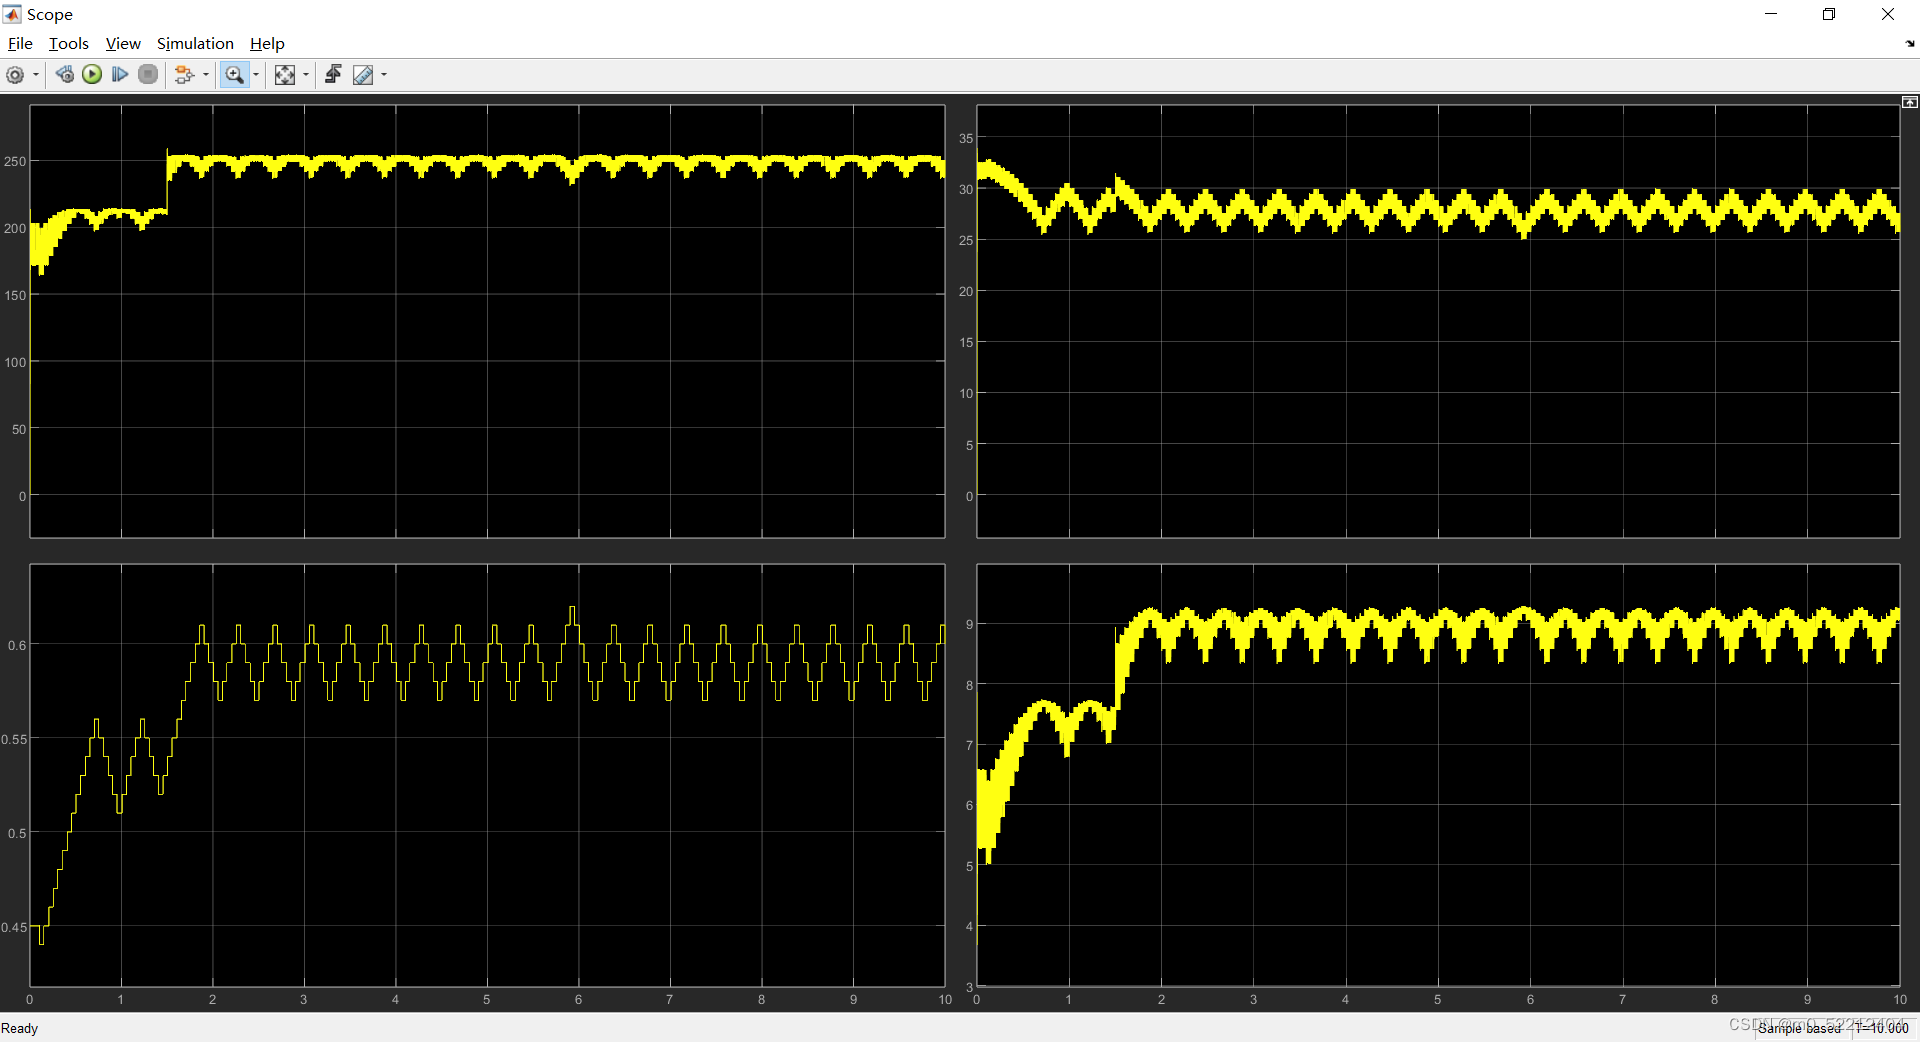
Task: Open the measurements dropdown arrow
Action: click(x=384, y=74)
